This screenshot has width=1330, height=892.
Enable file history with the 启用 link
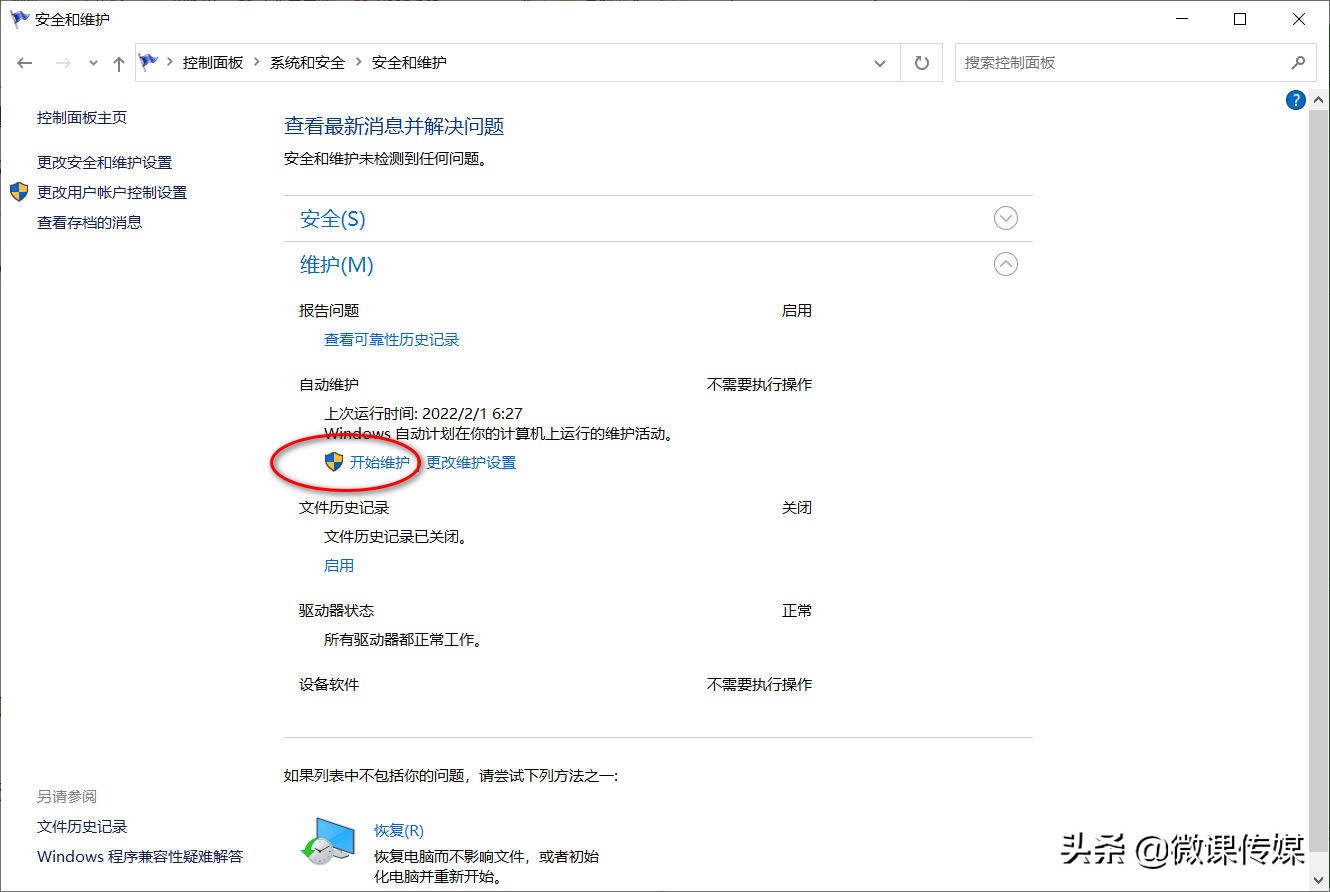[339, 565]
